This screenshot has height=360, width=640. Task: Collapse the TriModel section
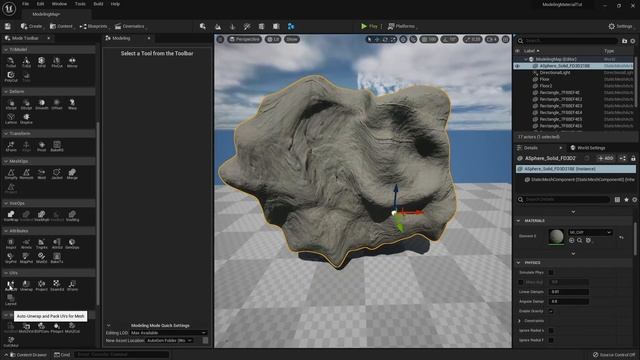(6, 49)
